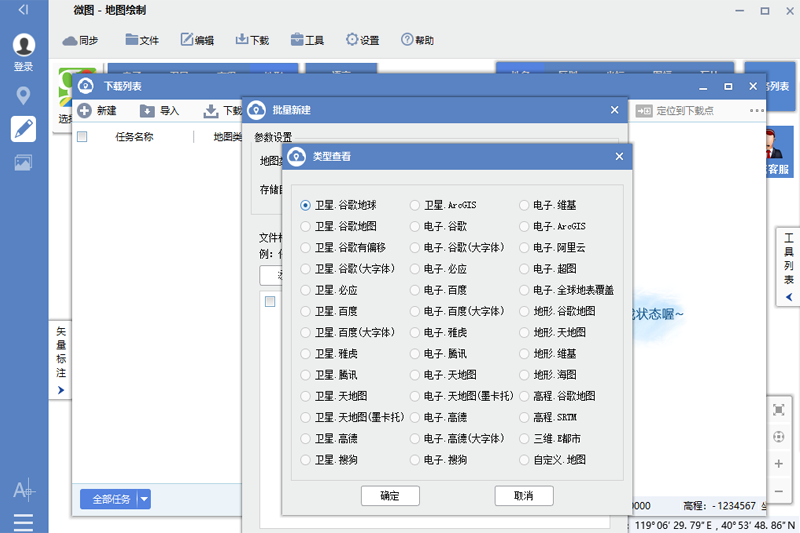Select the 自定义.地图 radio option
This screenshot has width=800, height=533.
[x=524, y=460]
